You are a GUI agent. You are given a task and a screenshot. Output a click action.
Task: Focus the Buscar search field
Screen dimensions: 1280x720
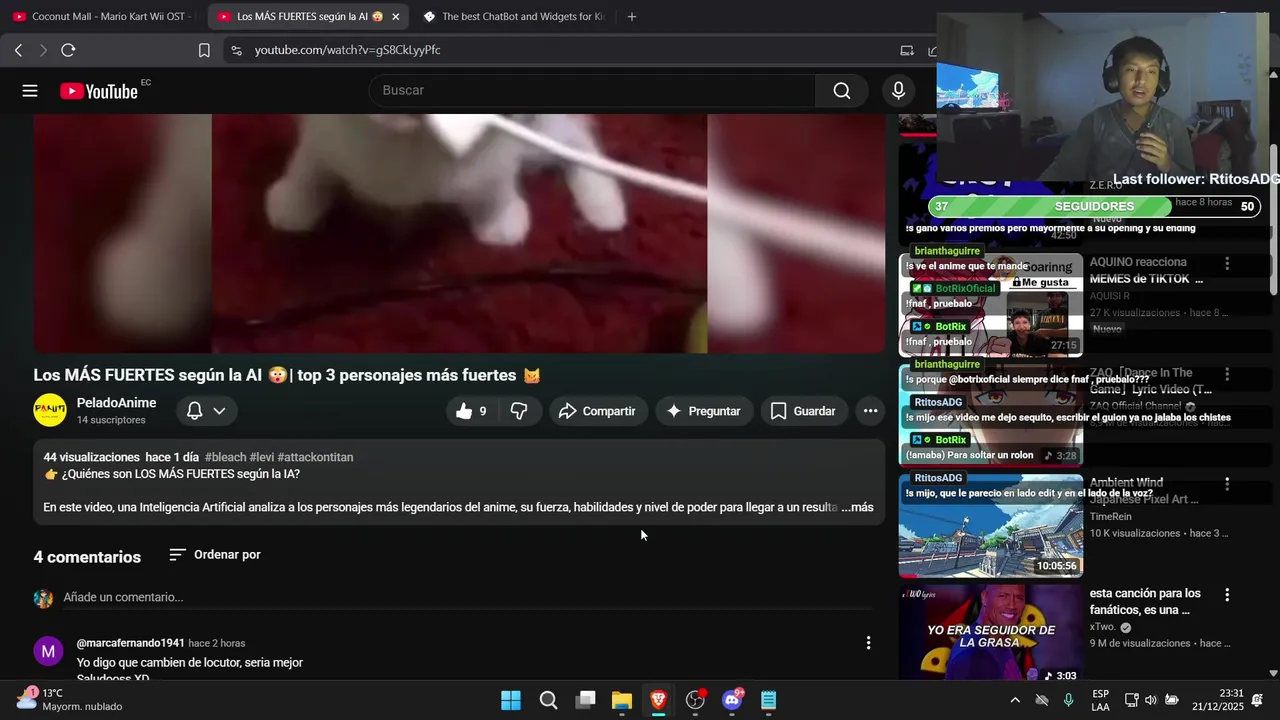click(593, 91)
